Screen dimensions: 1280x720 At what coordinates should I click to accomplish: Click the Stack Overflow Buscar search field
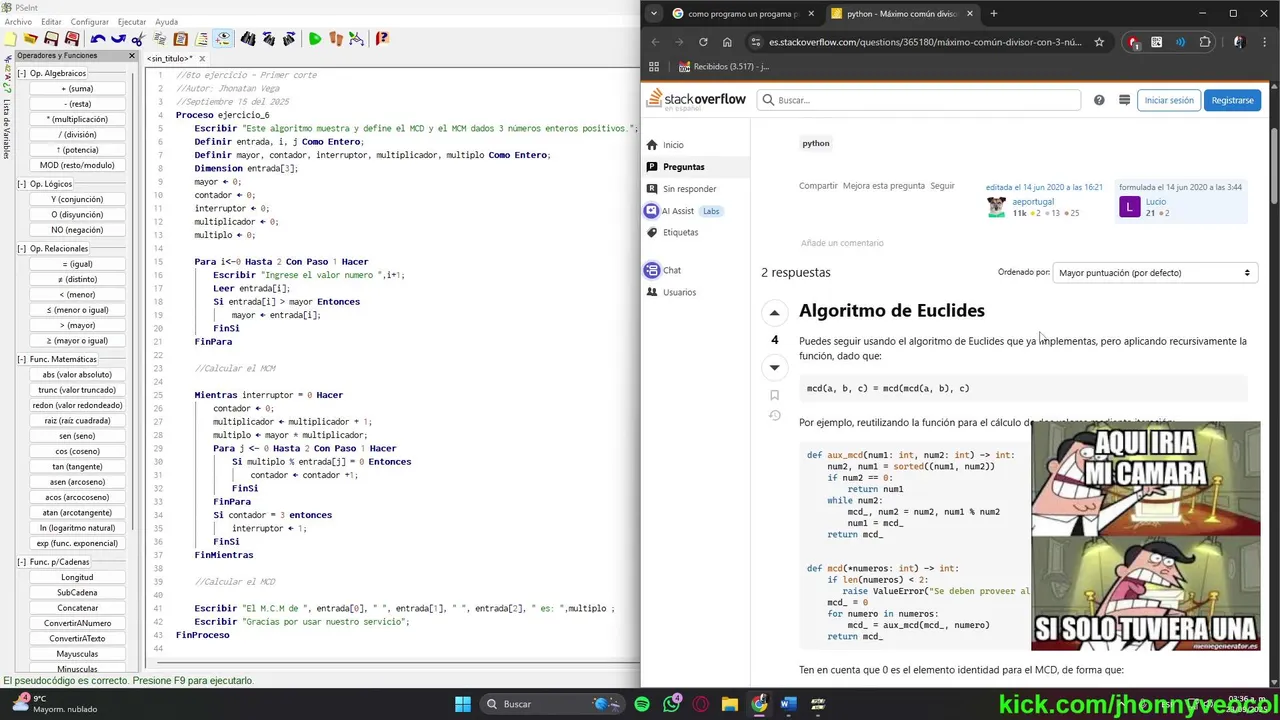[x=920, y=100]
